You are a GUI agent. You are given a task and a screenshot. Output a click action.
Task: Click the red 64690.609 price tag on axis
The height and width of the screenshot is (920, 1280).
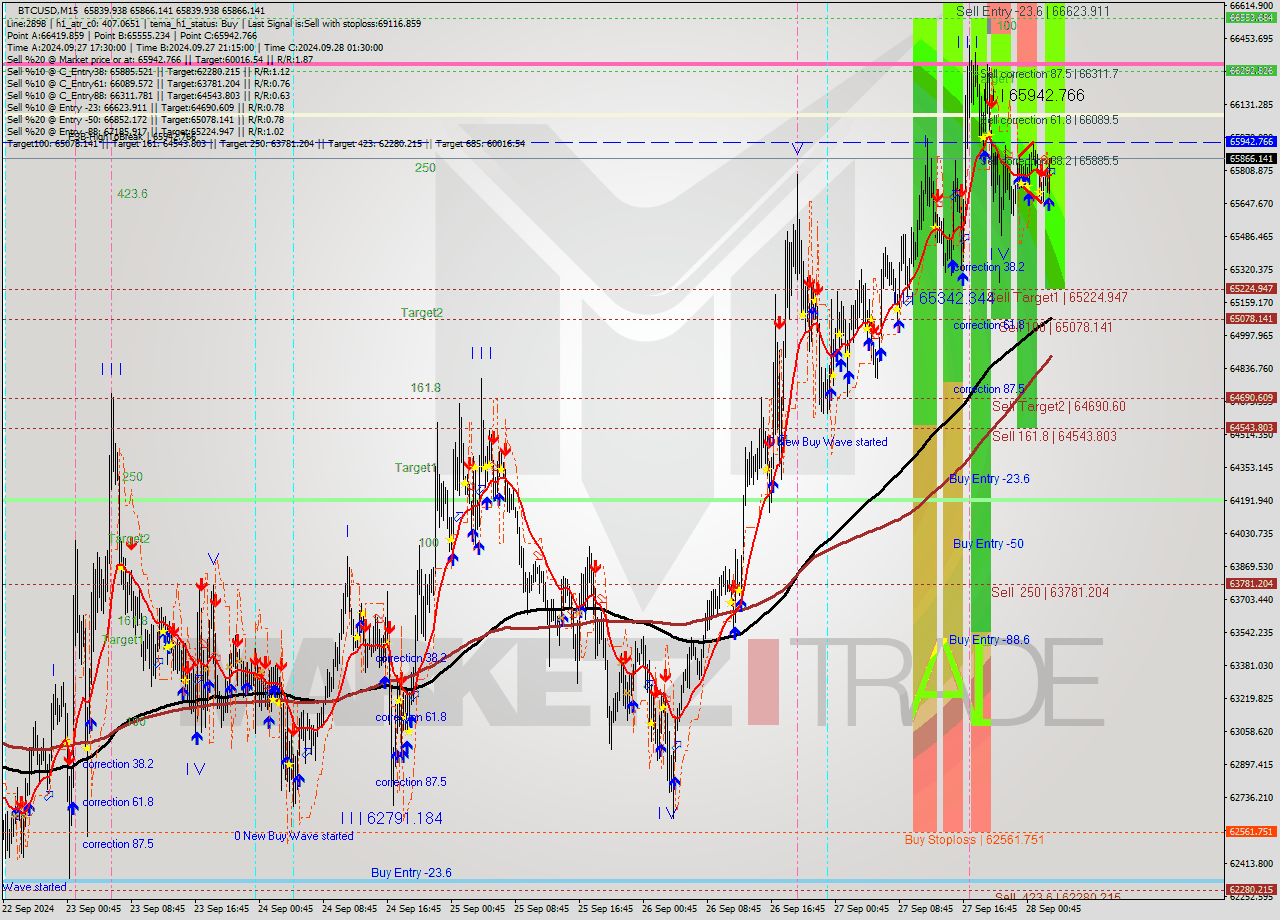[x=1252, y=397]
